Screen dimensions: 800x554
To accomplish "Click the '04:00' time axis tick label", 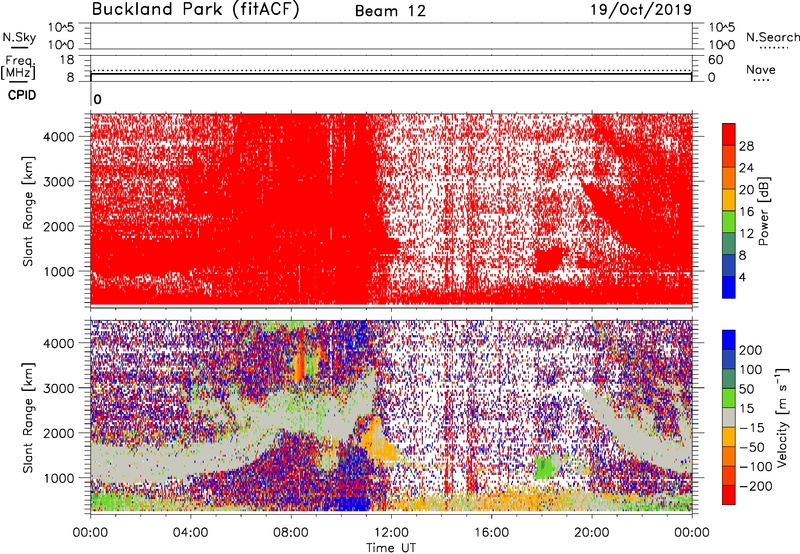I will pos(190,533).
